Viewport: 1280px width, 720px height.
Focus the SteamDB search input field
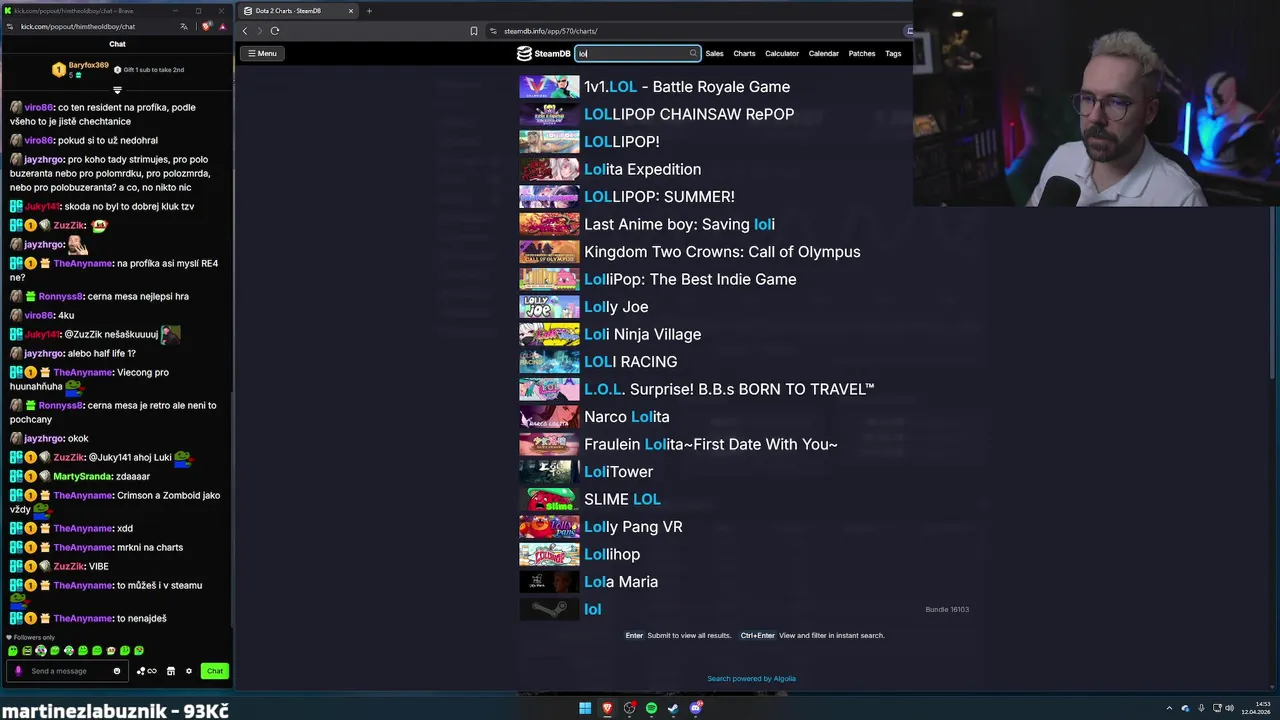pos(637,53)
